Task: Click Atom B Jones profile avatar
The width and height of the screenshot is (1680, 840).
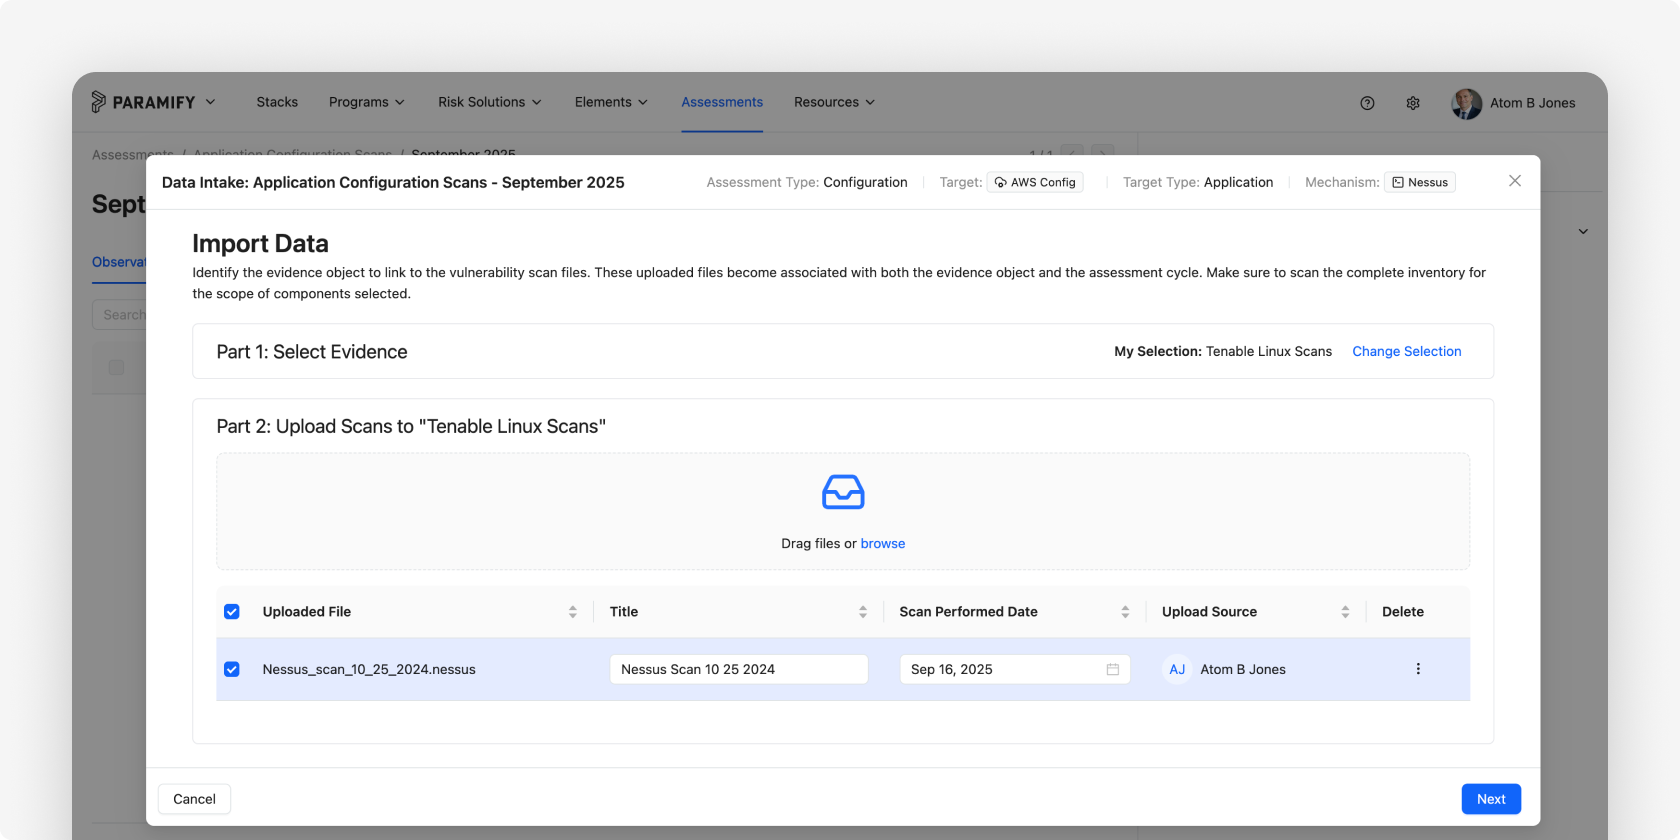Action: coord(1467,103)
